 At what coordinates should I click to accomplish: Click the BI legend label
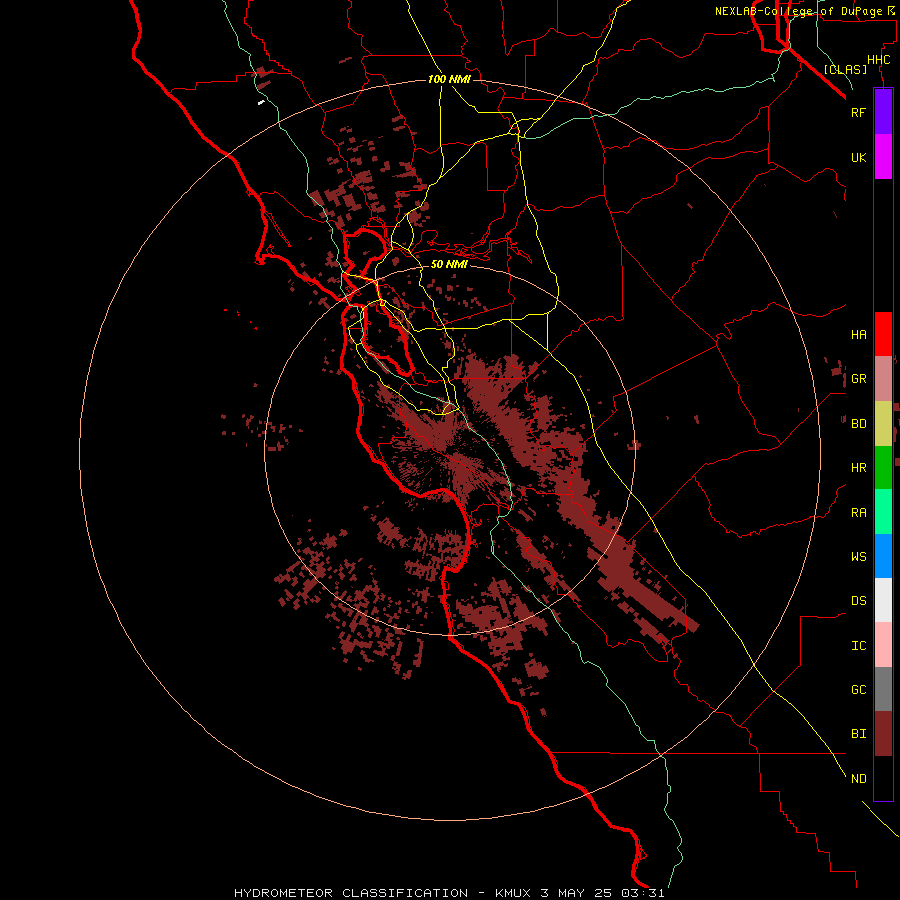coord(858,734)
